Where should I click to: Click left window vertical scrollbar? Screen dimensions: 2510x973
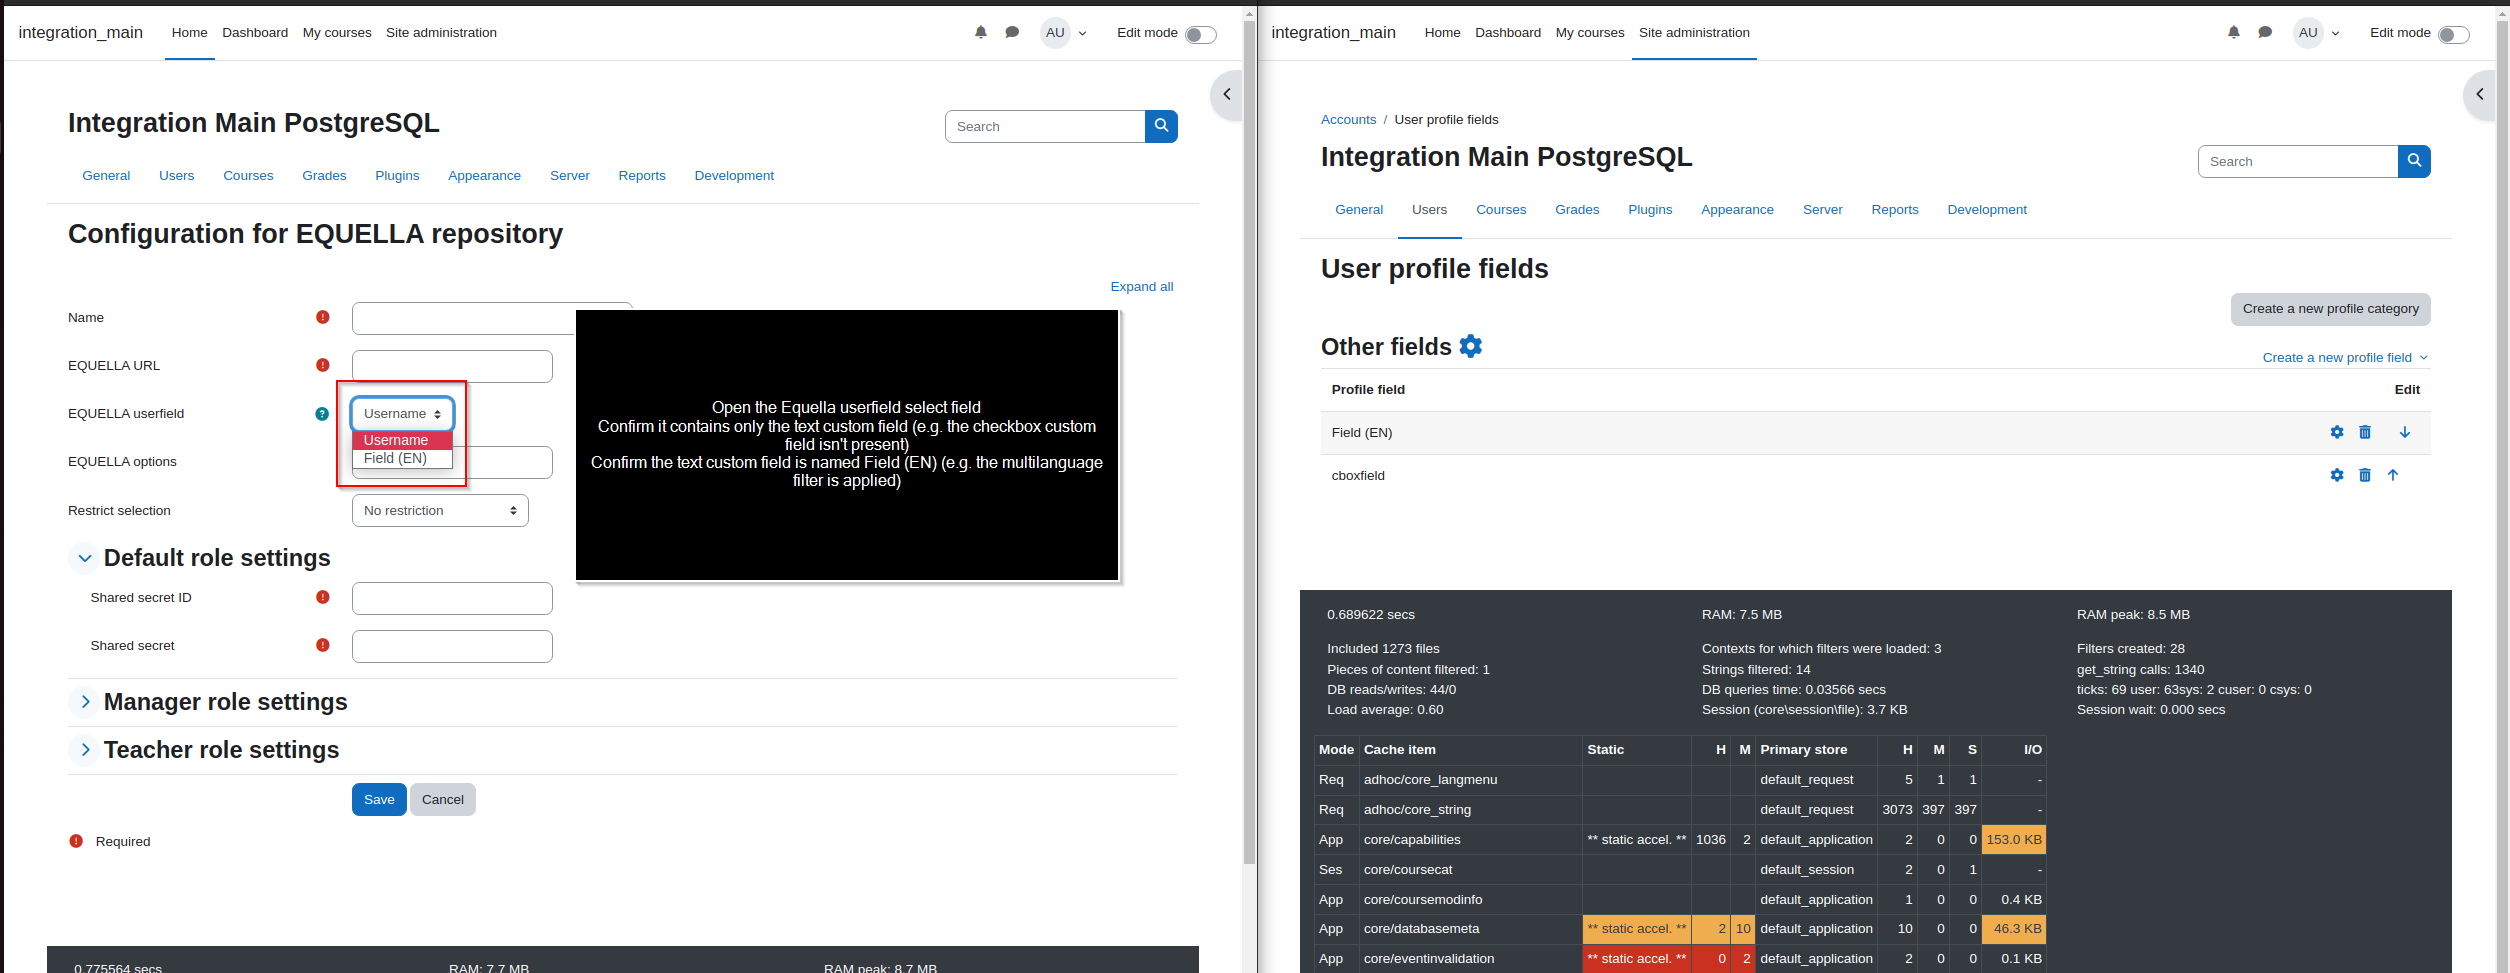click(1249, 440)
